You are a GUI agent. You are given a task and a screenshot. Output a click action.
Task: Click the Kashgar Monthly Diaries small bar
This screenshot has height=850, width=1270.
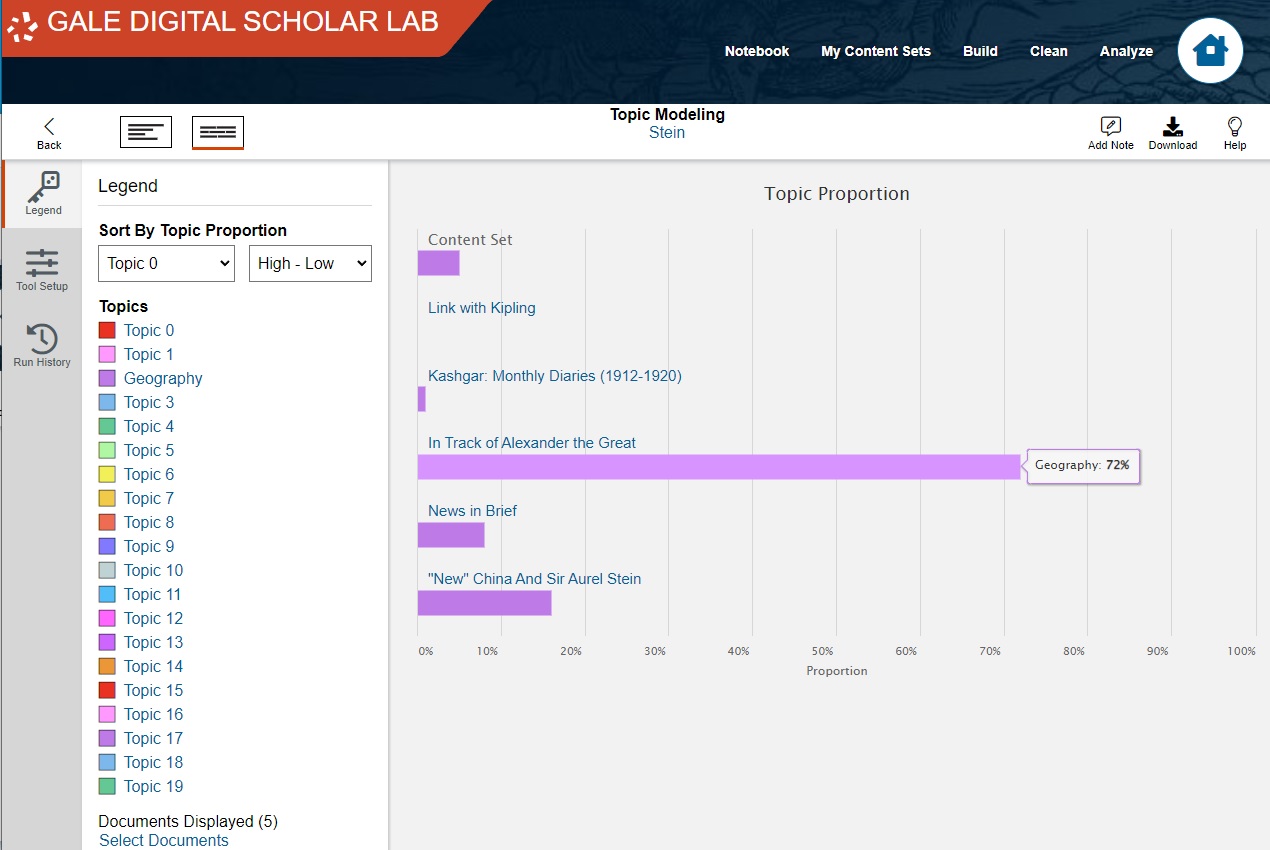point(421,399)
